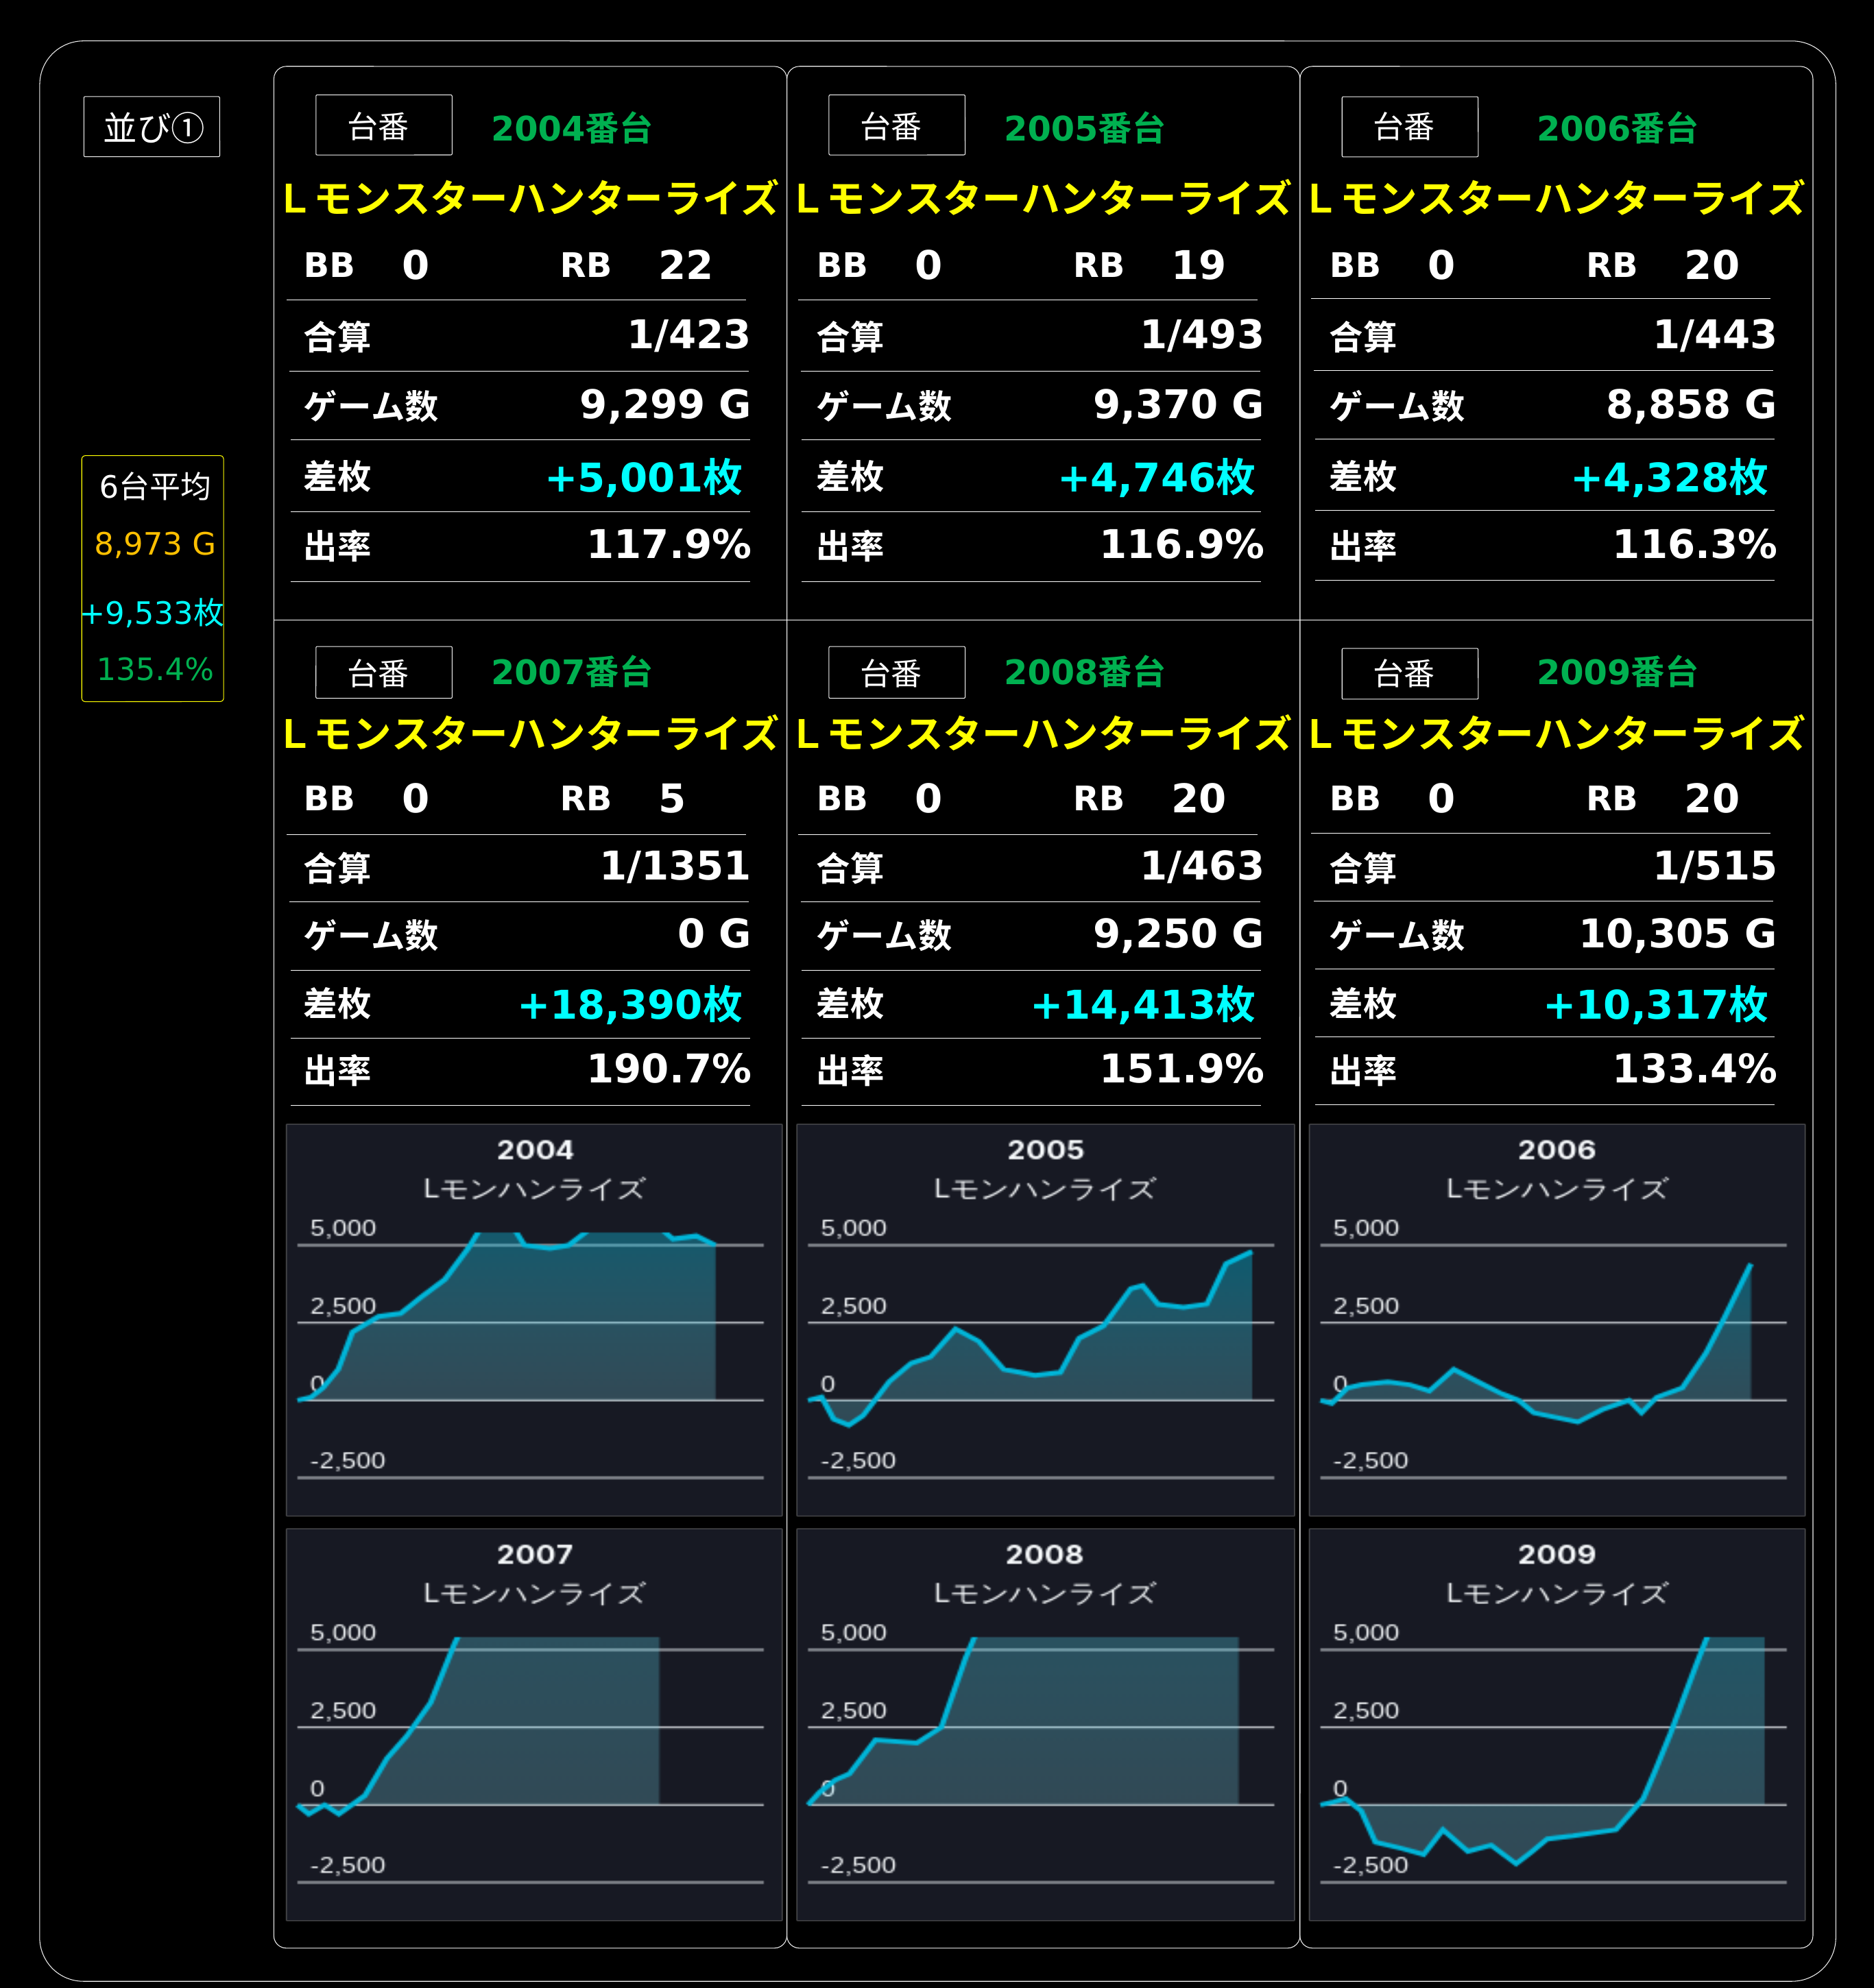This screenshot has width=1874, height=1988.
Task: Open the 2007番台 machine heading
Action: [x=571, y=672]
